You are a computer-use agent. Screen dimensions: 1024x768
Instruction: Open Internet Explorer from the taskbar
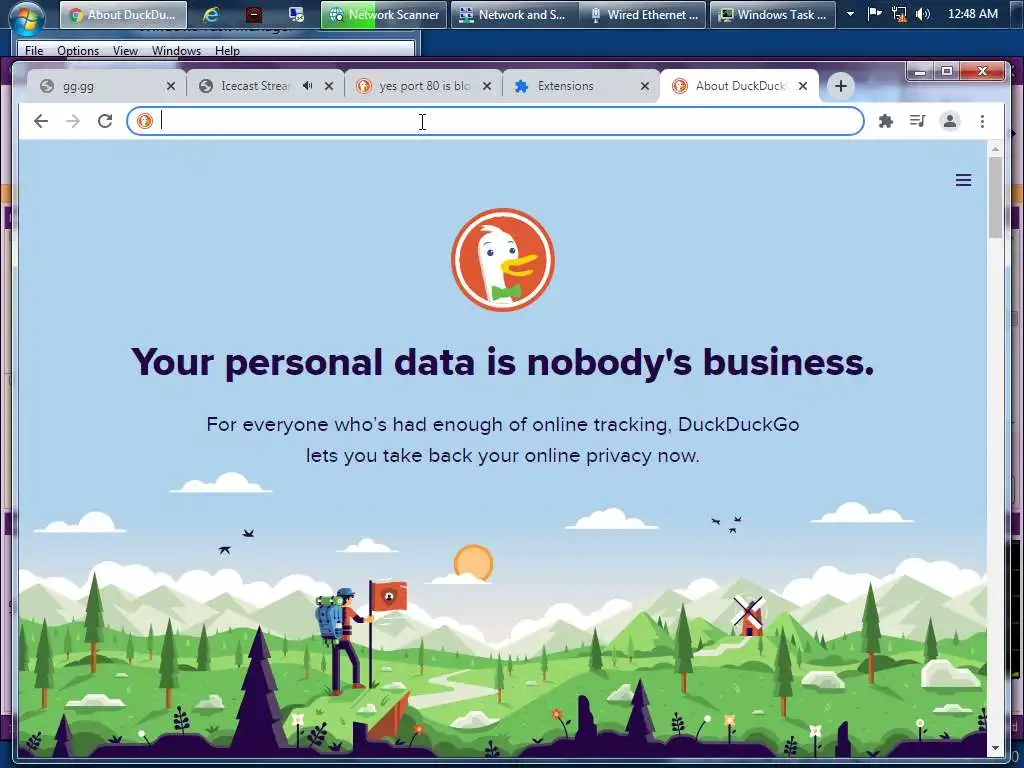click(x=210, y=14)
